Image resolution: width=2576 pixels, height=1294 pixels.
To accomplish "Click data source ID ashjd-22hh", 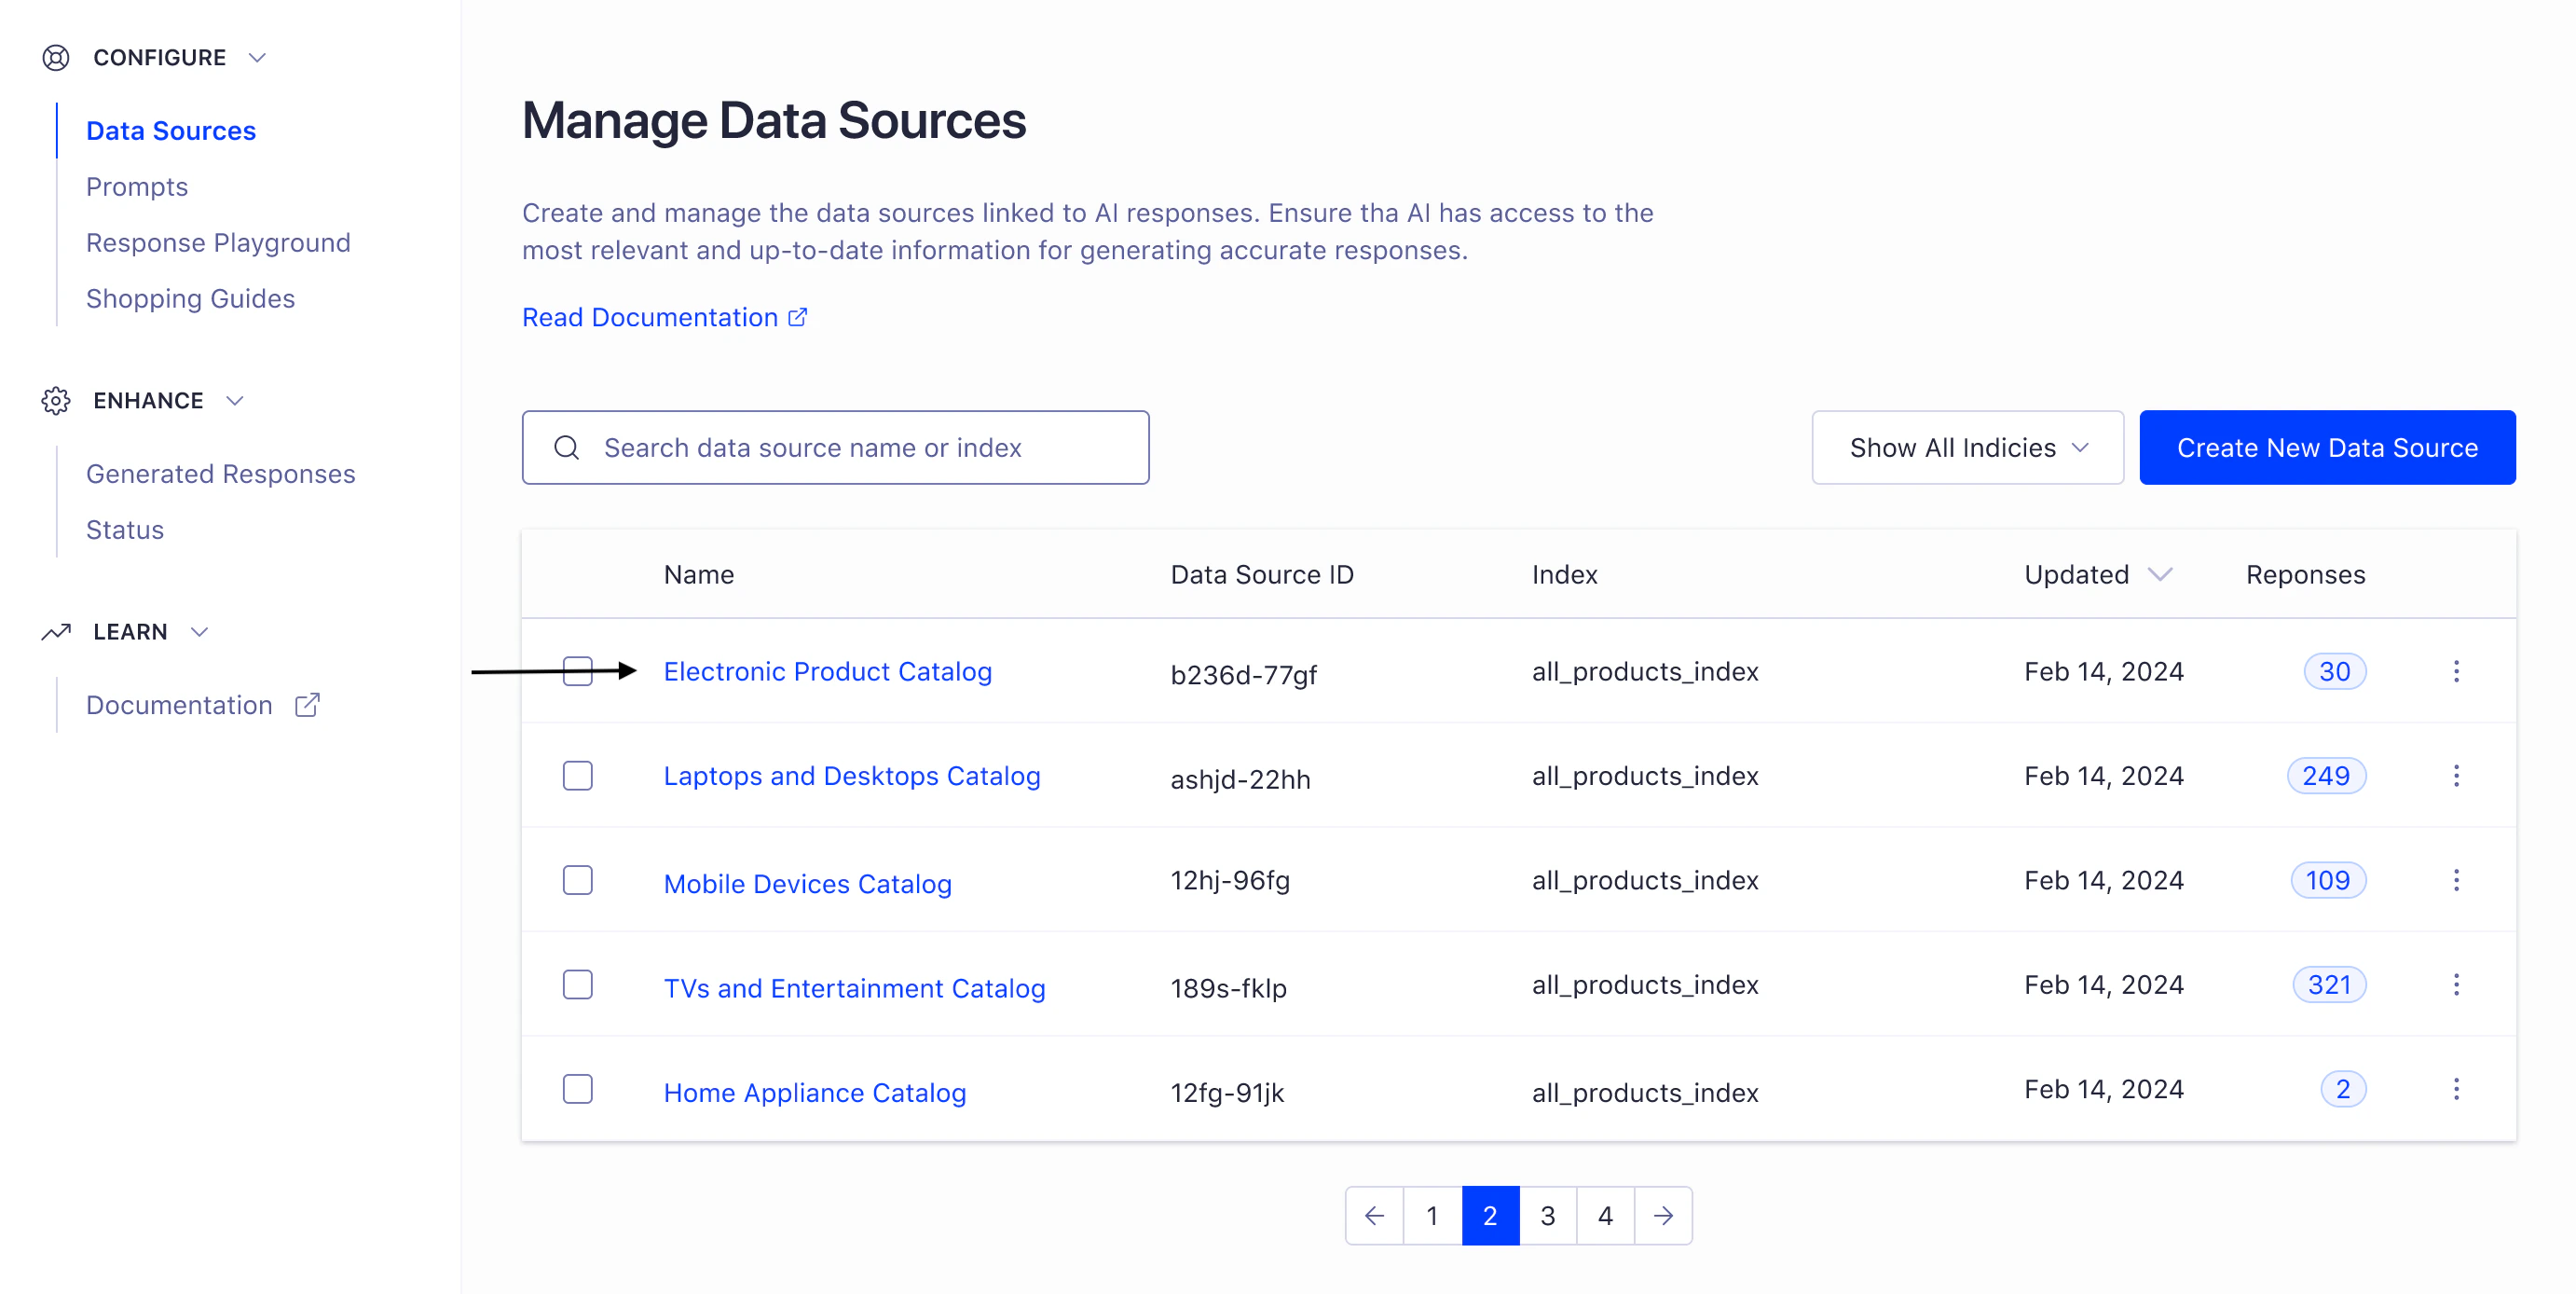I will click(1240, 779).
